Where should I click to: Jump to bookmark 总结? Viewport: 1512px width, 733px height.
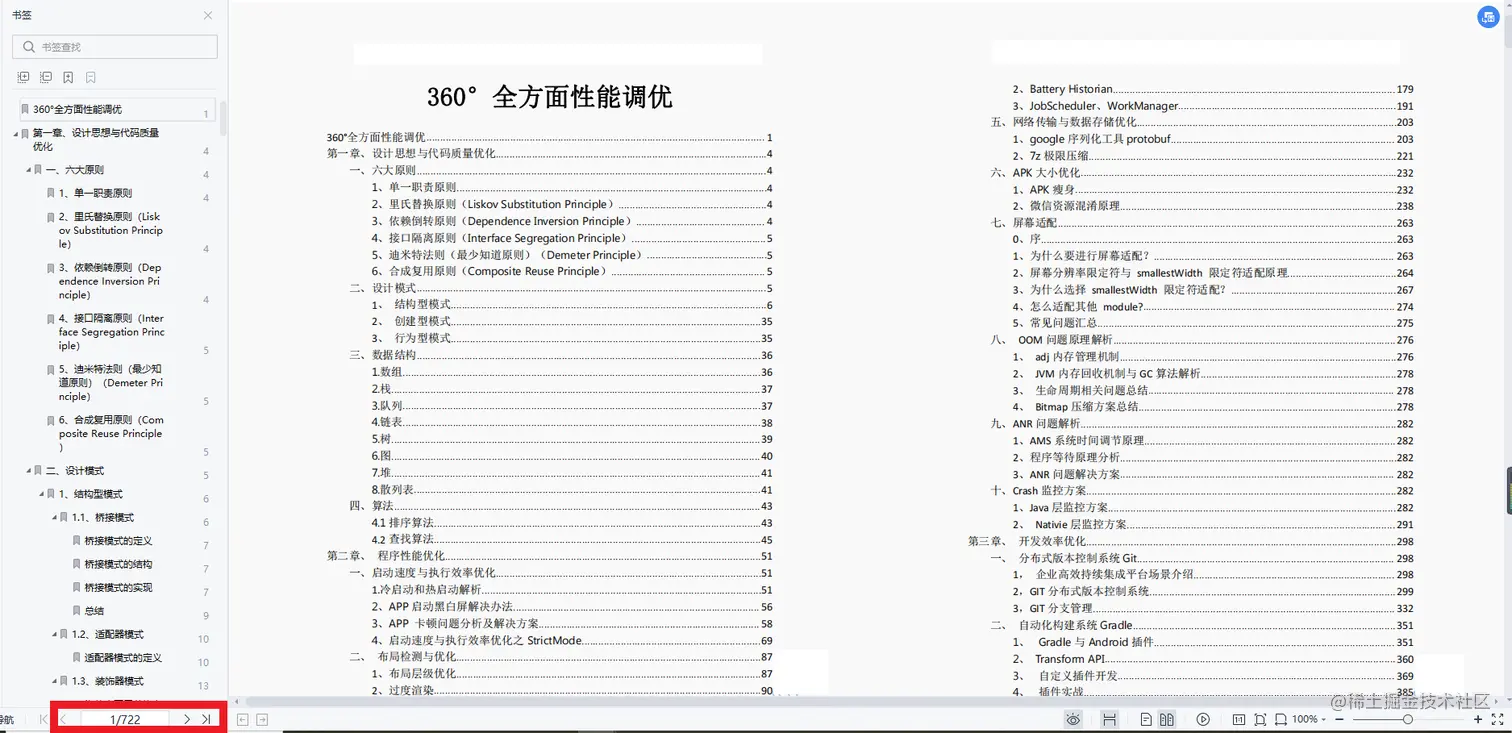[94, 611]
